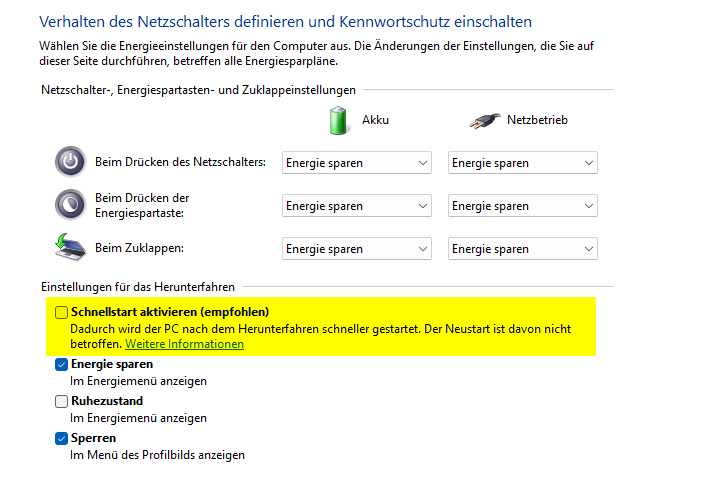Click the sleep button moon icon
Screen dimensions: 721x479
[70, 205]
